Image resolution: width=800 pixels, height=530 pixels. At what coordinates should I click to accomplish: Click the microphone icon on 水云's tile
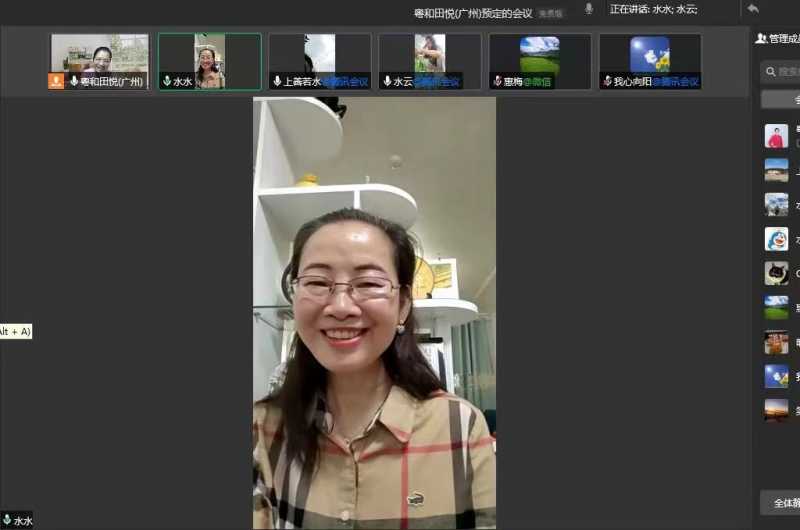click(387, 81)
